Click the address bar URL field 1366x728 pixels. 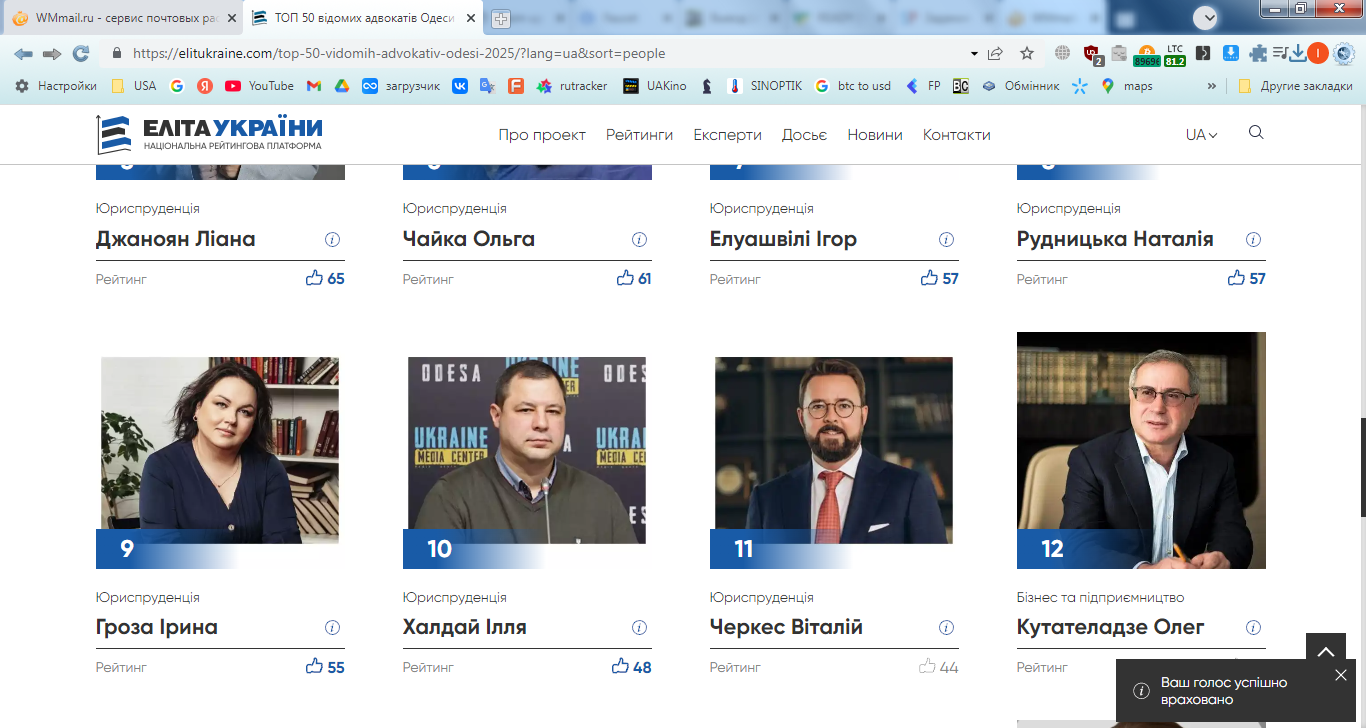click(540, 53)
